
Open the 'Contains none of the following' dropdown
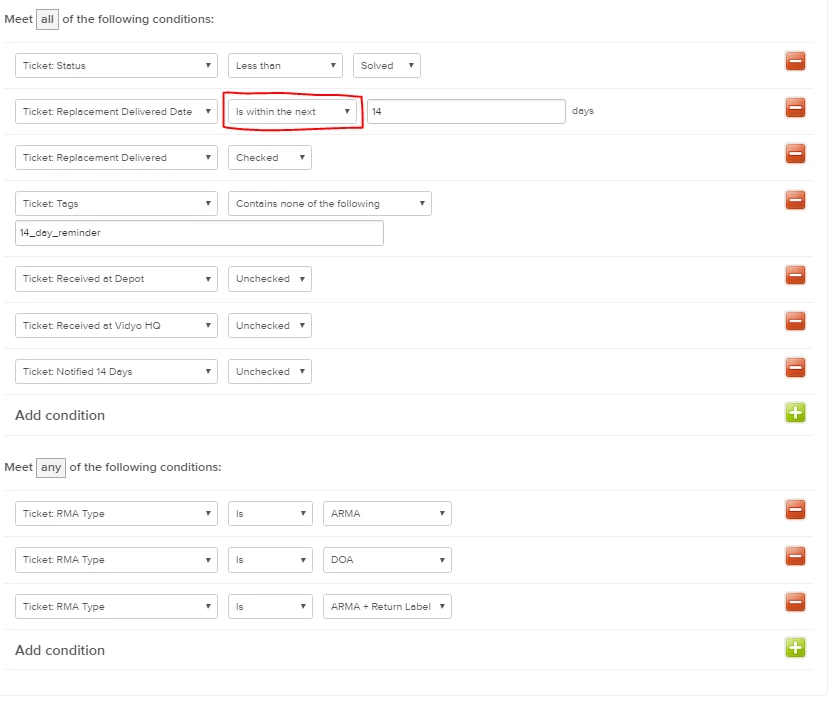[329, 203]
